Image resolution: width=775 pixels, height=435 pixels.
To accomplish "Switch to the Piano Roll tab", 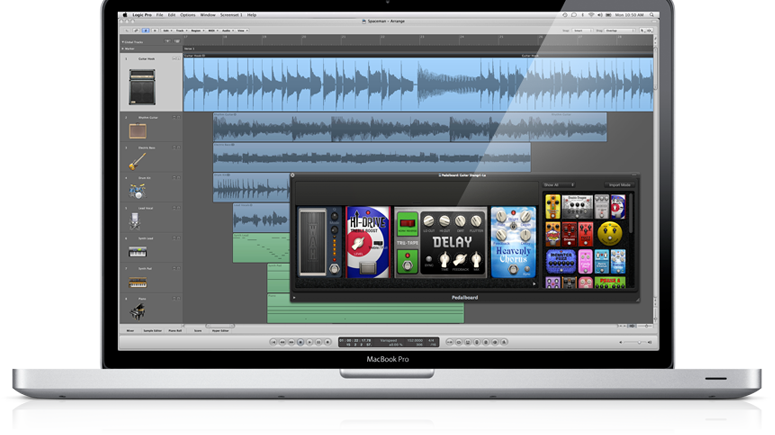I will 175,331.
